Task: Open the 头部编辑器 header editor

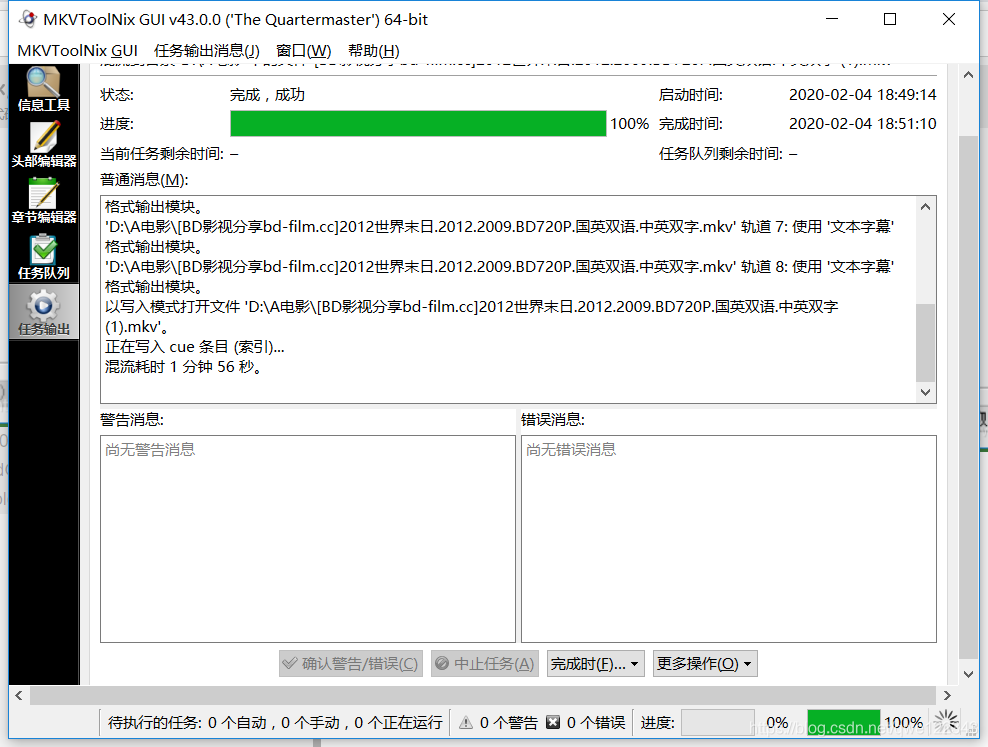Action: click(x=43, y=145)
